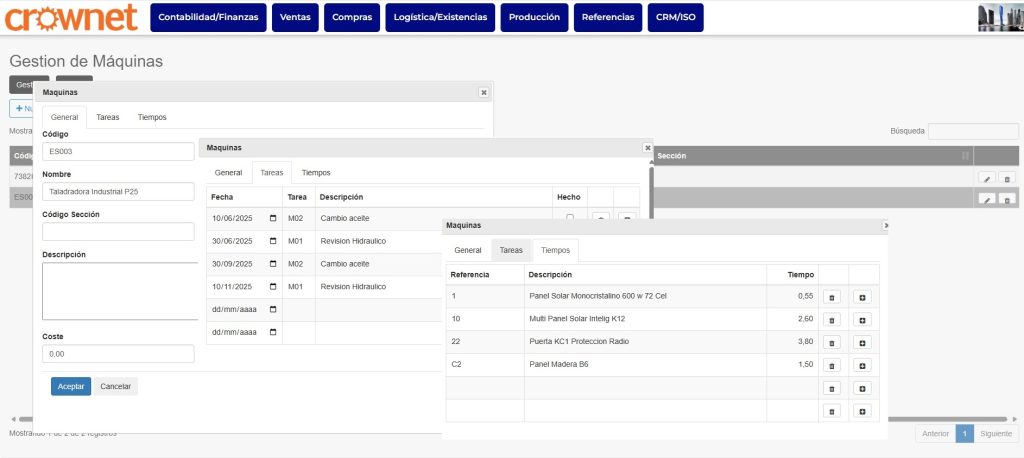The width and height of the screenshot is (1024, 458).
Task: Open the calendar picker for 30/09/2025
Action: (274, 264)
